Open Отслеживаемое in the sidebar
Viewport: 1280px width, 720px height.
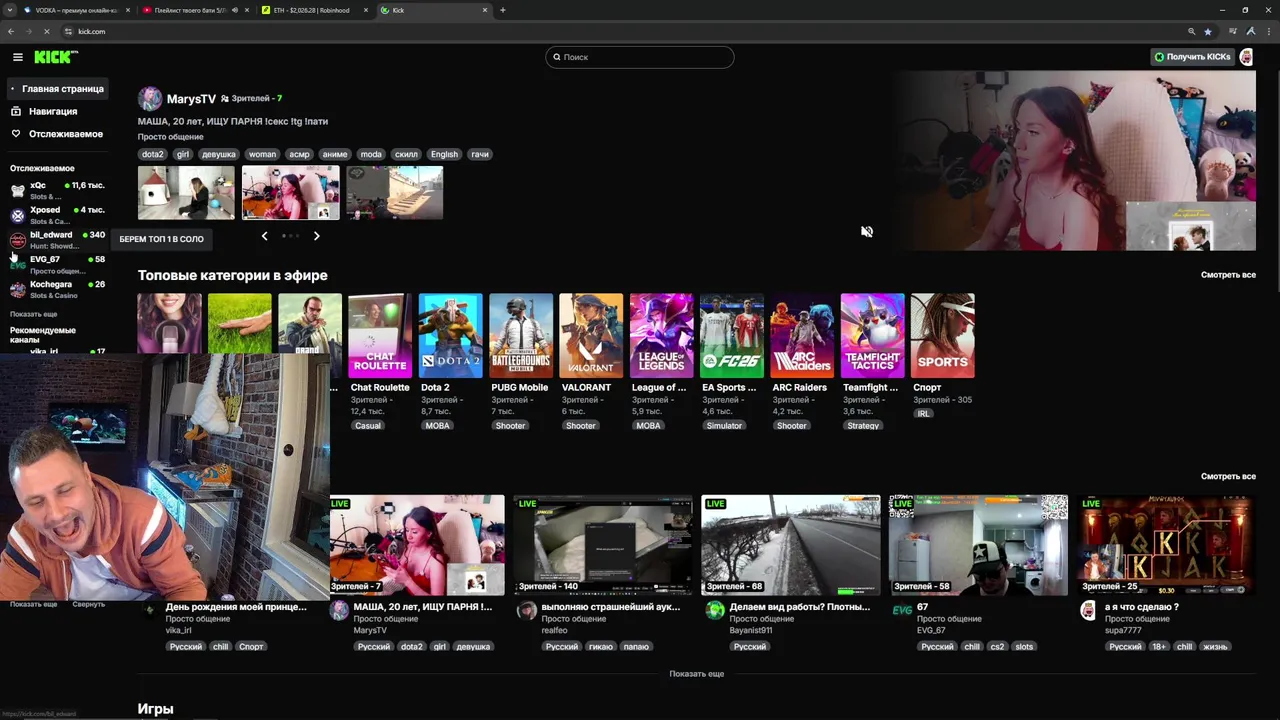pyautogui.click(x=56, y=134)
